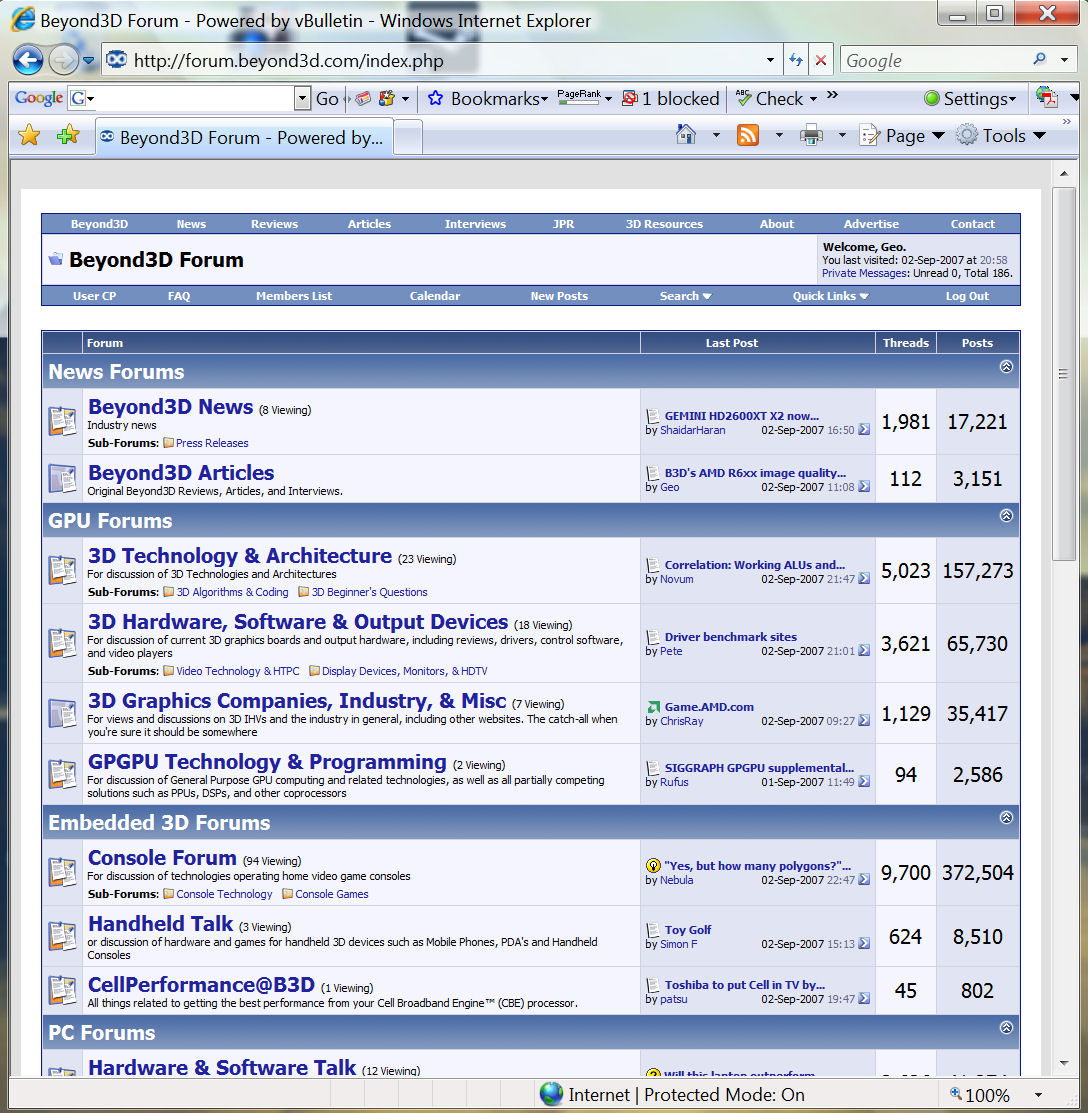The height and width of the screenshot is (1113, 1088).
Task: Open the User CP menu item
Action: [x=94, y=296]
